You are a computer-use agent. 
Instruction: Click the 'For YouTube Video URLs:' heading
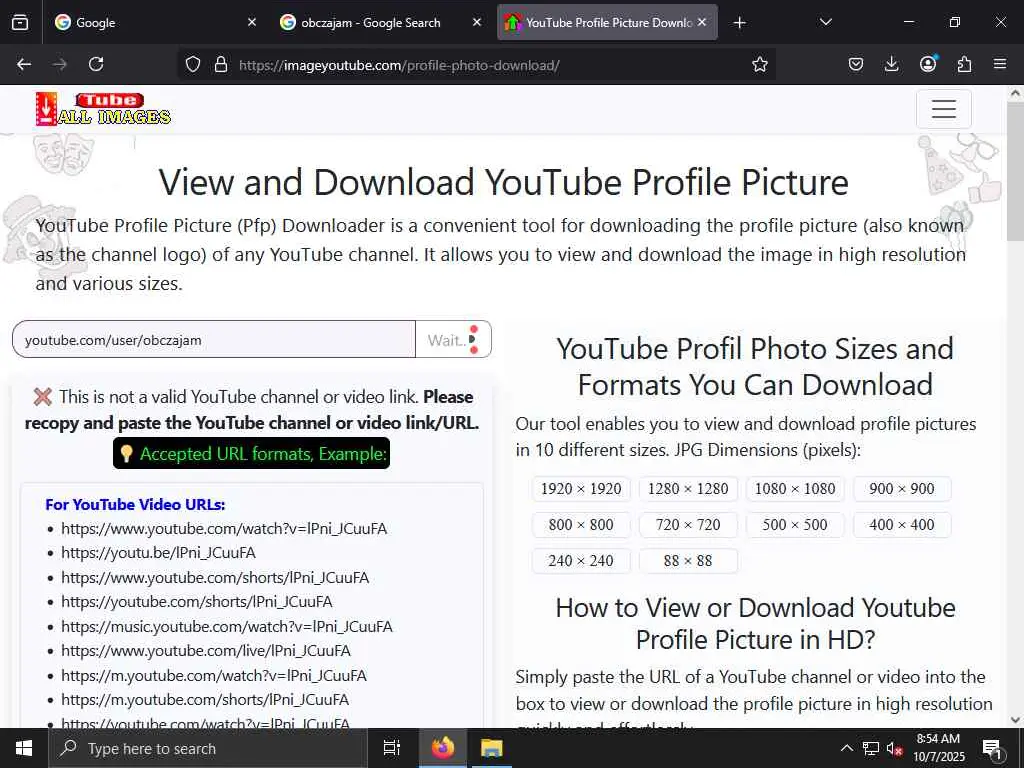[135, 504]
